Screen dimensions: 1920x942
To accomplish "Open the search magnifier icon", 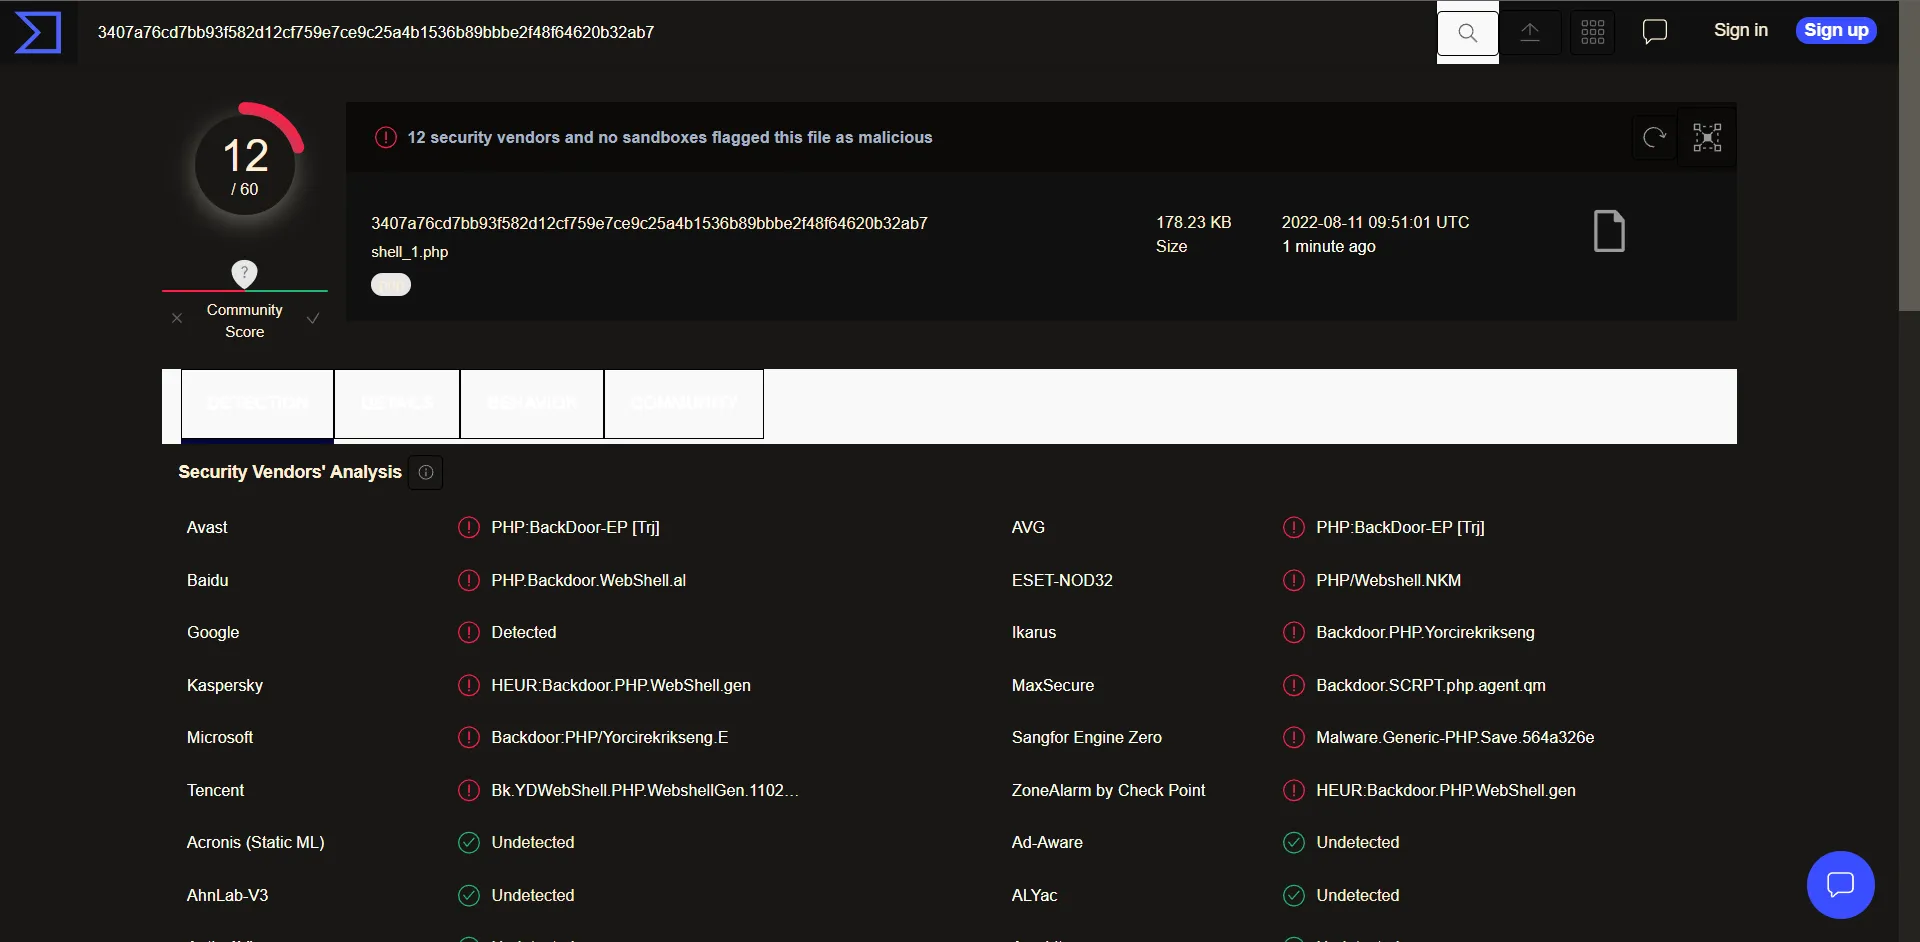I will 1467,33.
